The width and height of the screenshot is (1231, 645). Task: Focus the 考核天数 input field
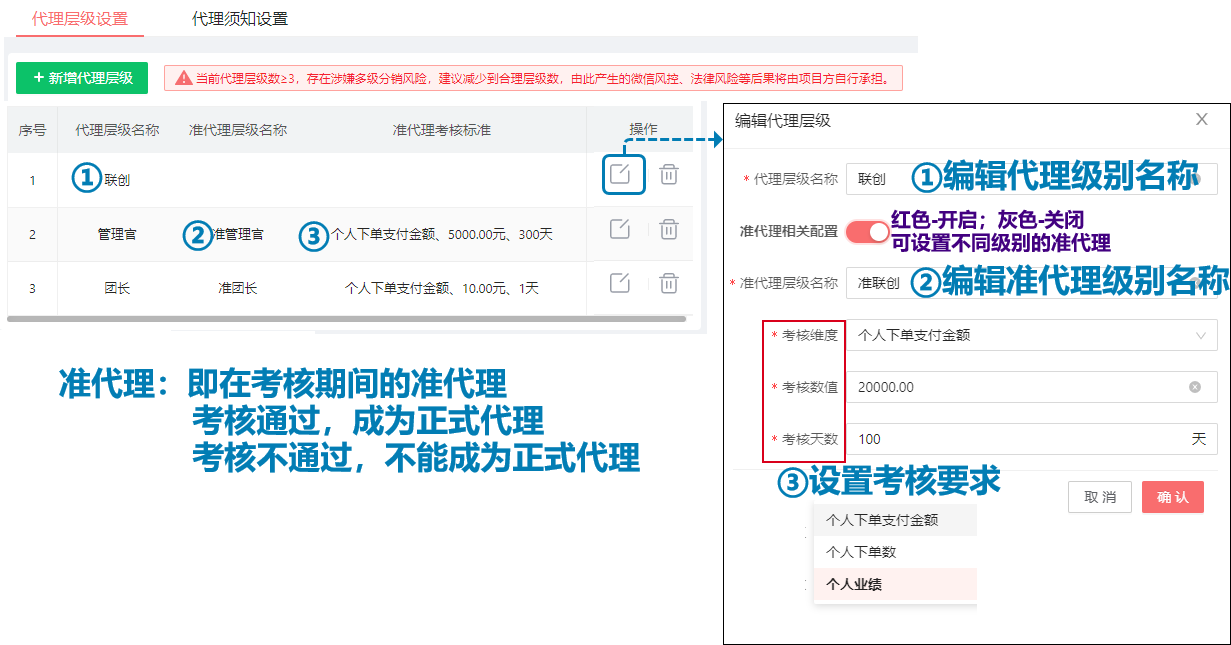tap(1015, 439)
